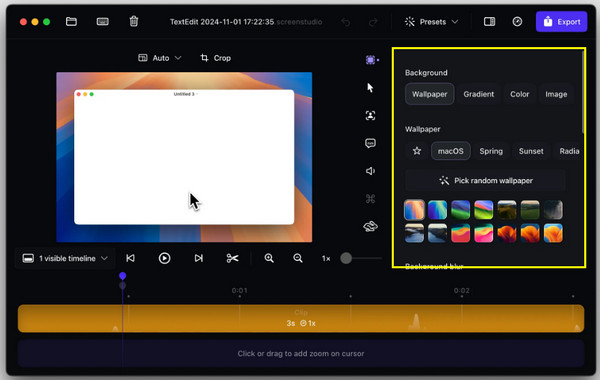Choose the sixth wallpaper thumbnail in second row

click(x=530, y=233)
